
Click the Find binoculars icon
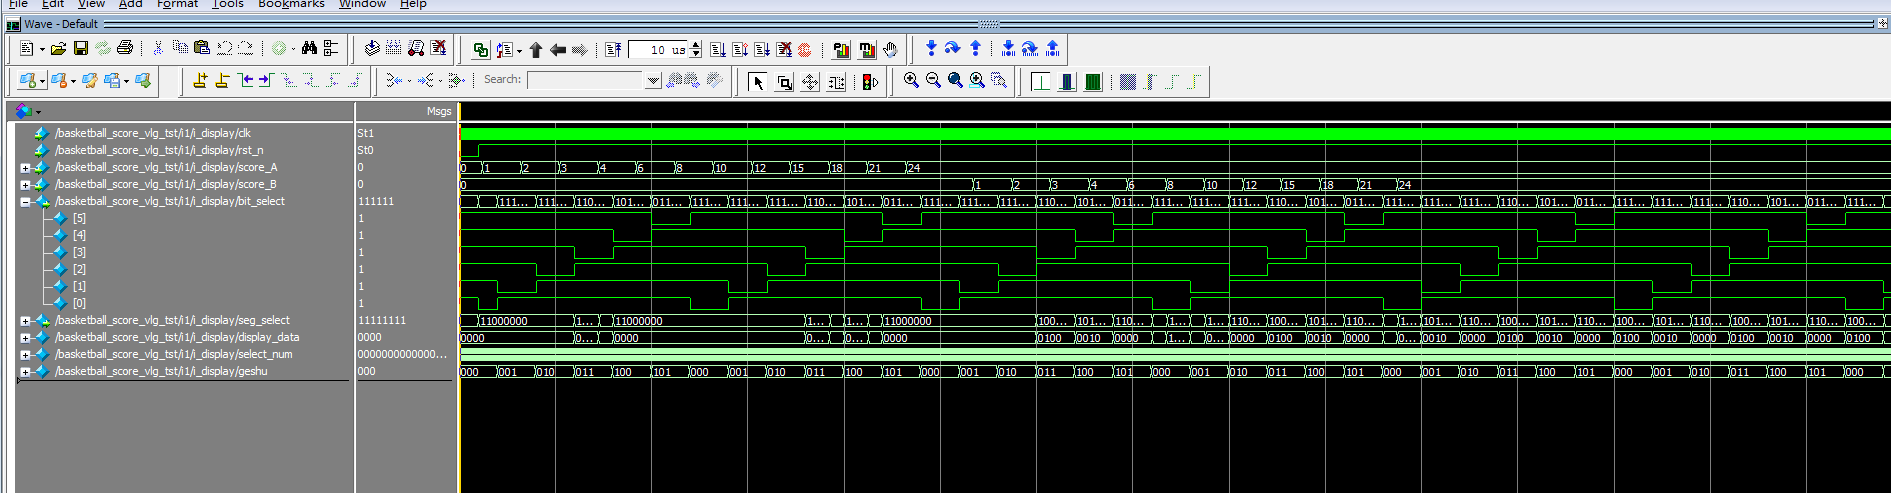point(309,48)
